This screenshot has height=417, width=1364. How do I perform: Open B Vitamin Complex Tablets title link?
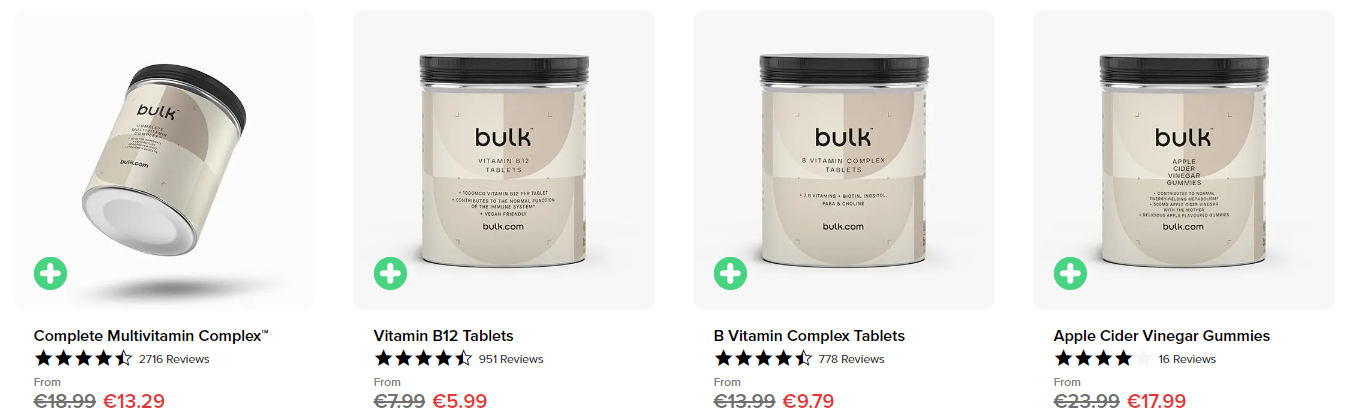[809, 336]
